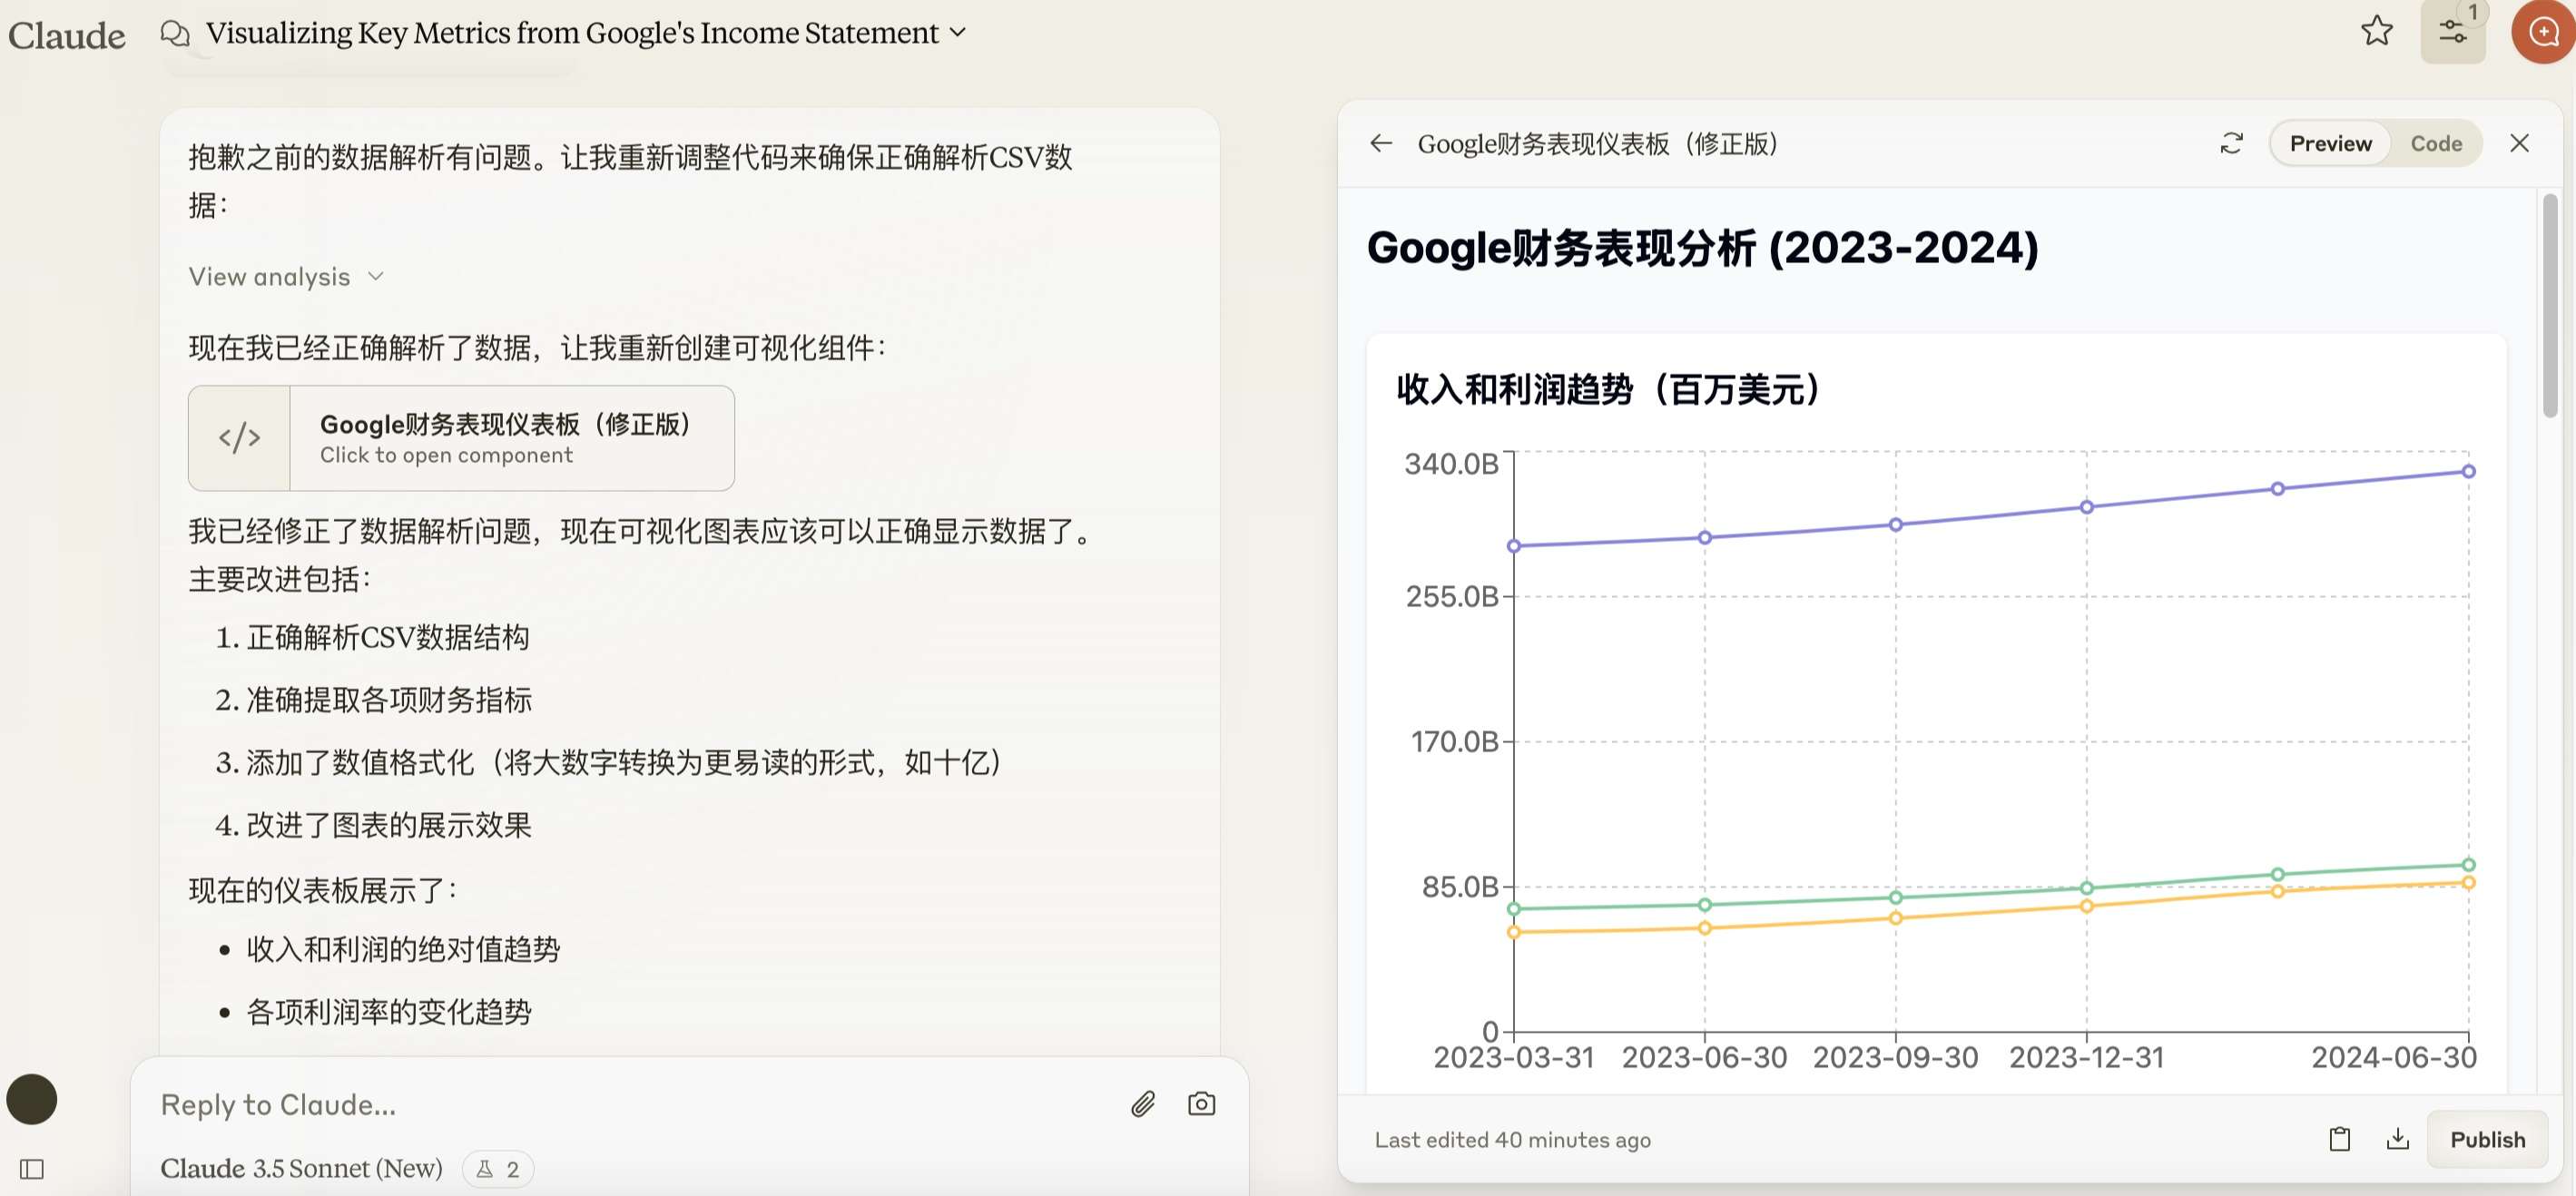
Task: Click the purple line's last data point
Action: tap(2468, 471)
